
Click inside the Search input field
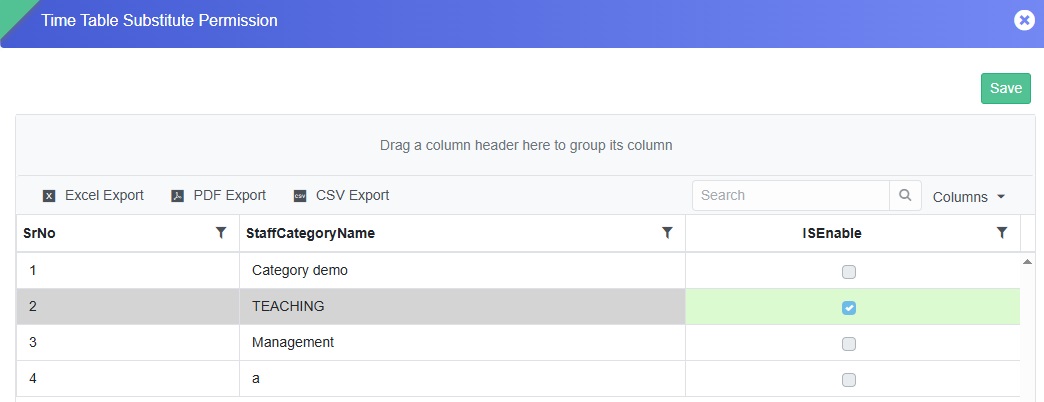[790, 196]
